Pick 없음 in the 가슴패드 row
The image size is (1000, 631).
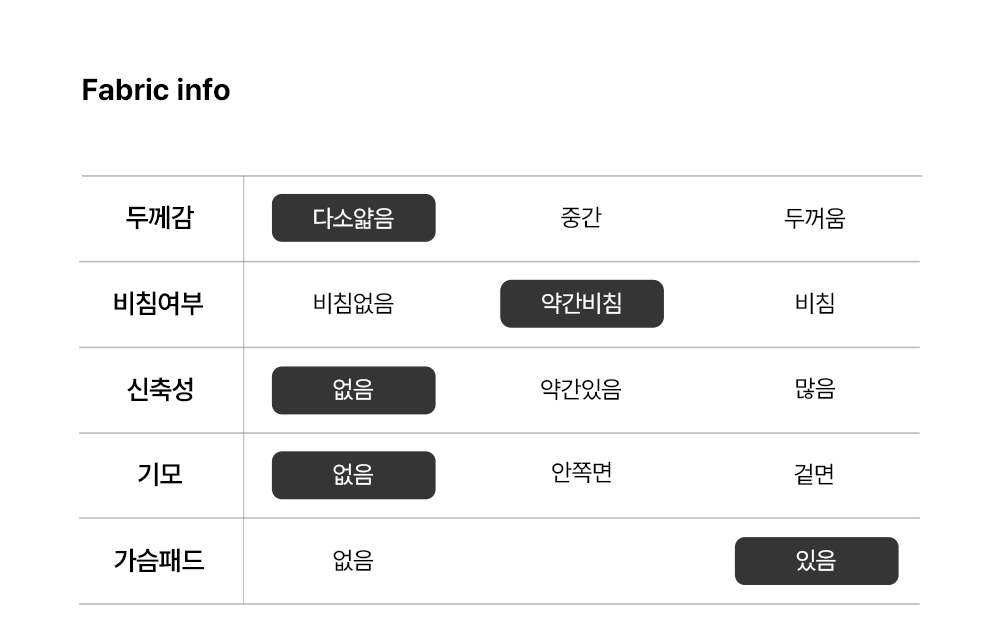click(353, 561)
